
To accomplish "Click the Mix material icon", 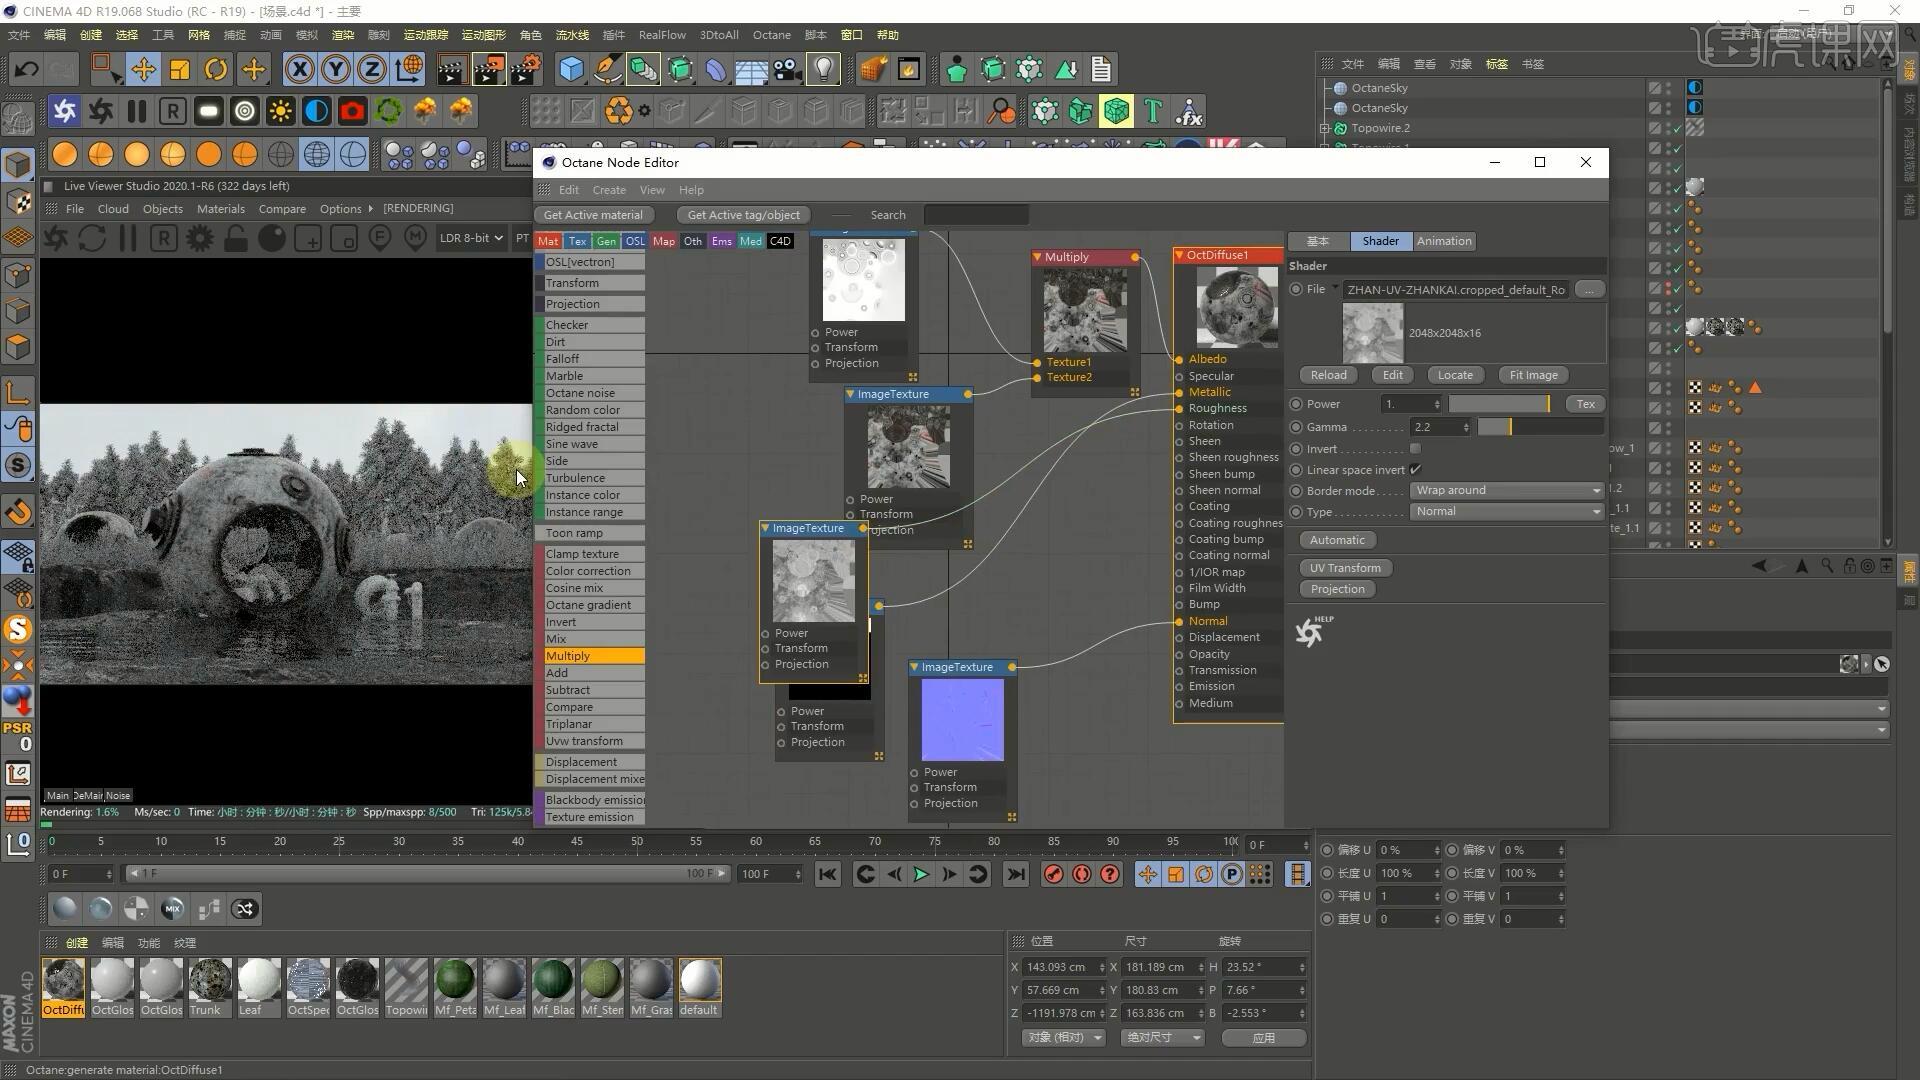I will point(173,909).
